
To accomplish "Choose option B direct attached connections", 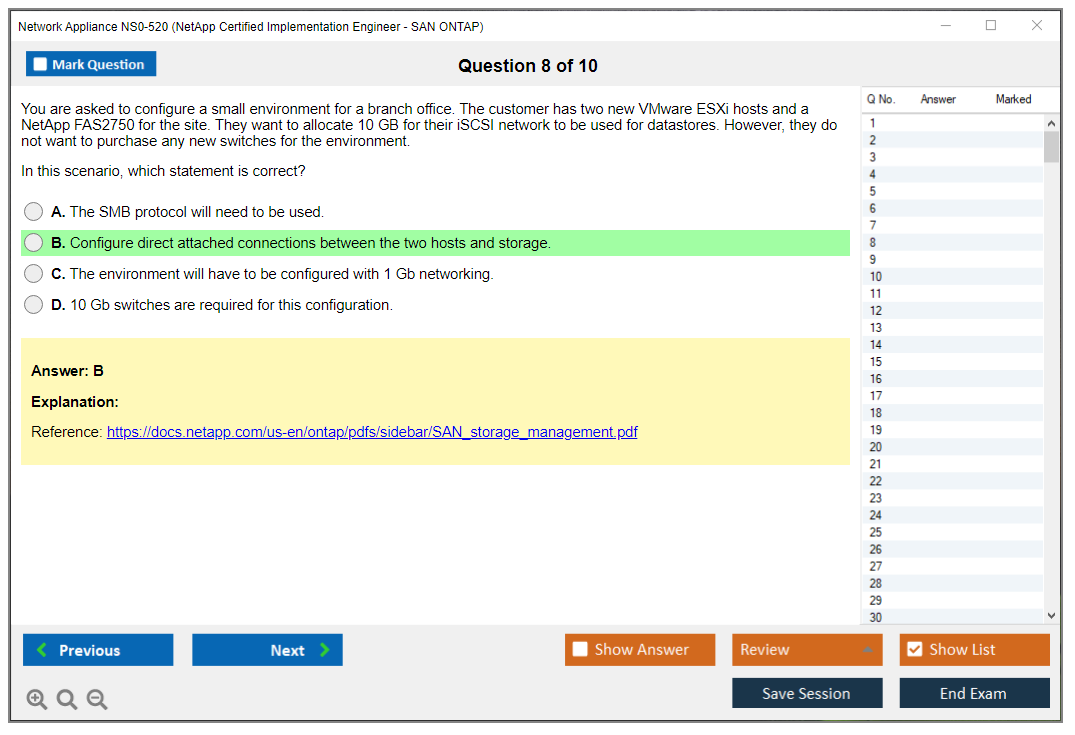I will [34, 243].
